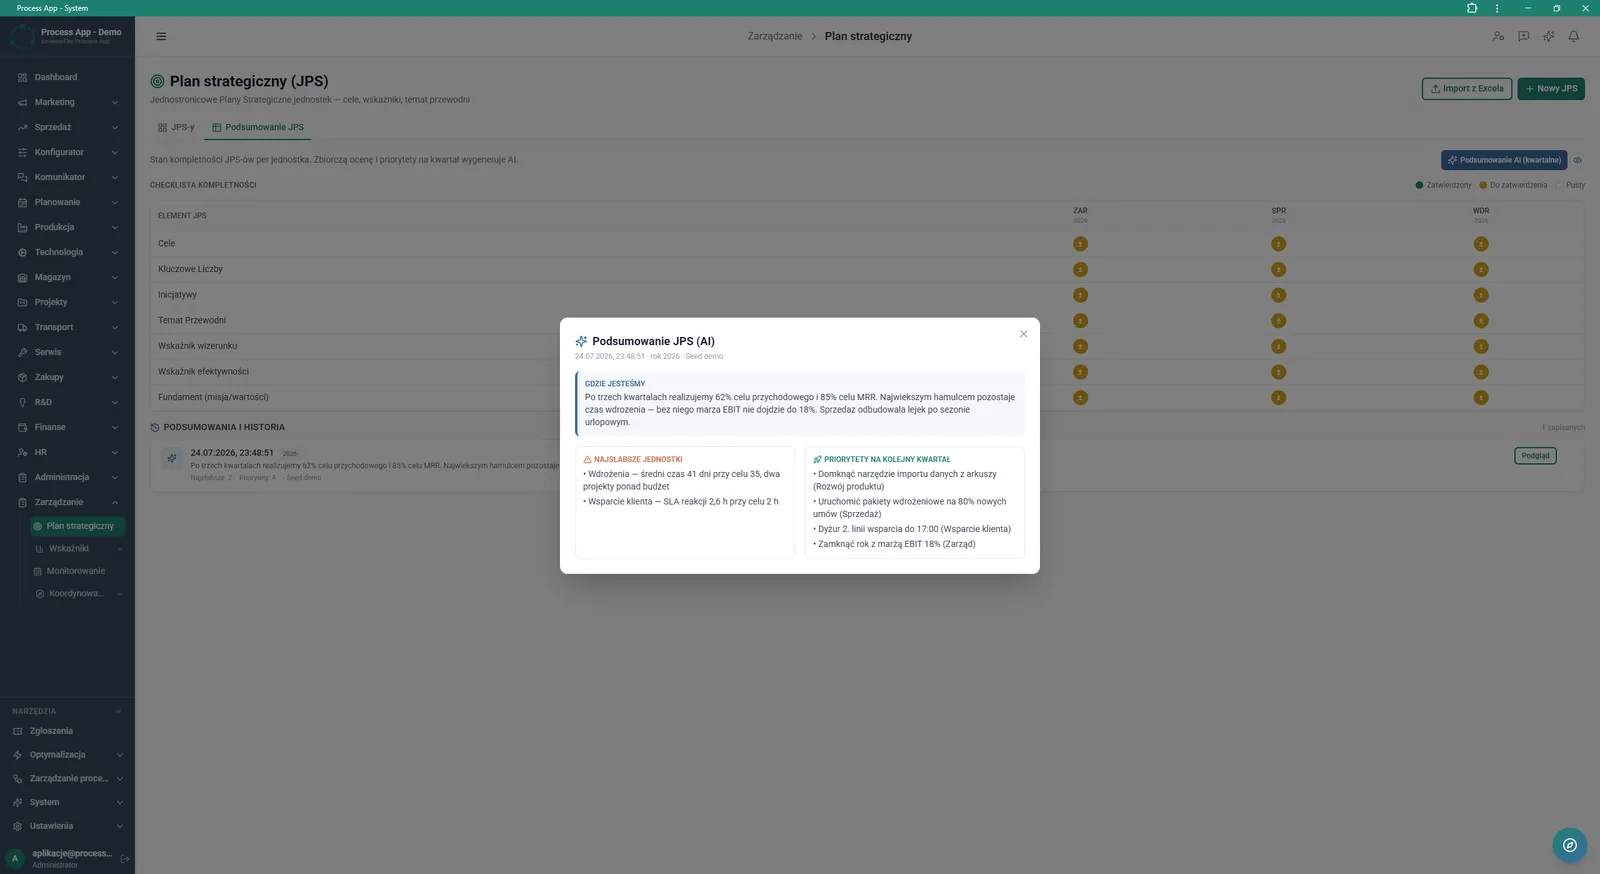Click the Marketing megaphone icon
The height and width of the screenshot is (874, 1600).
pos(22,102)
